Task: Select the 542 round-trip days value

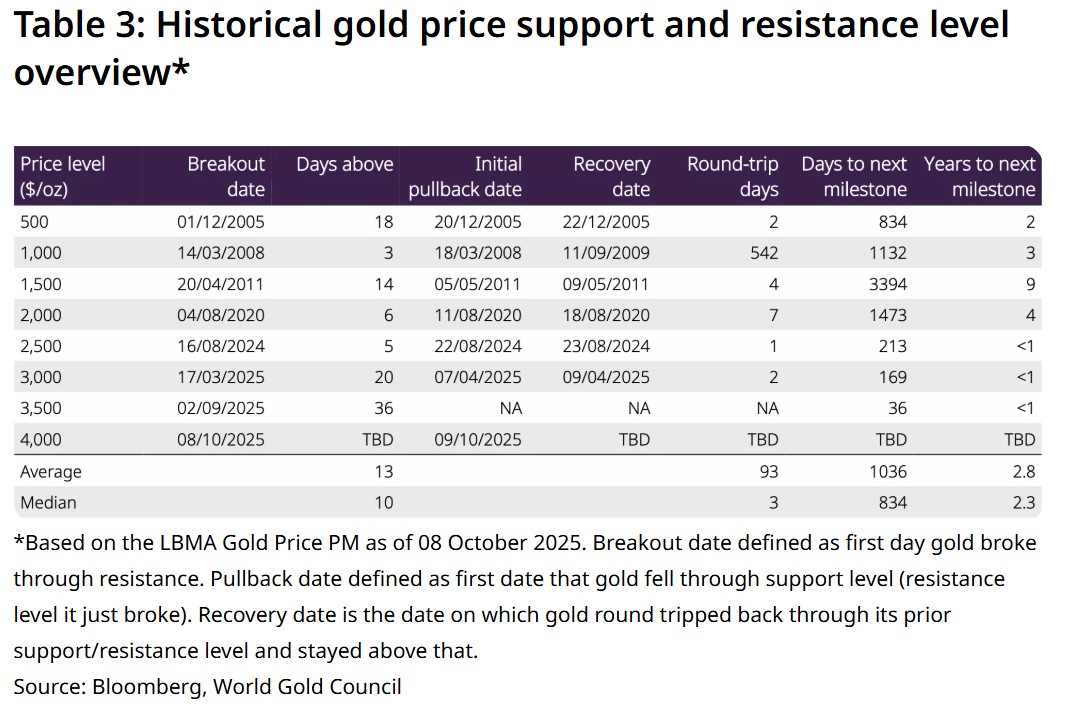Action: click(763, 253)
